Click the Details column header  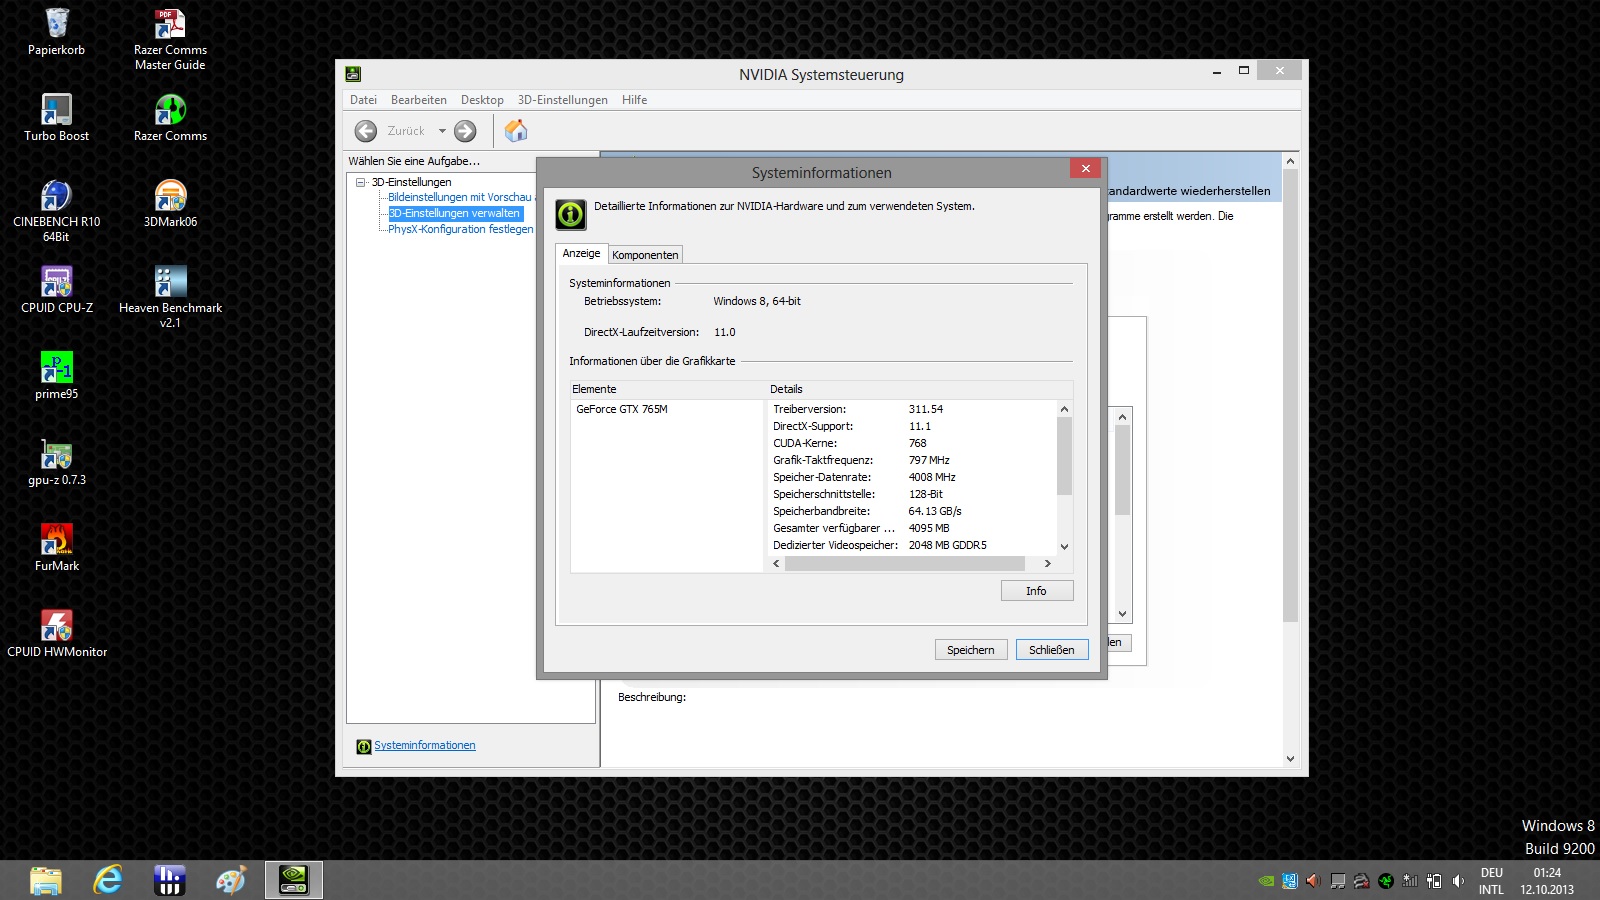(919, 389)
